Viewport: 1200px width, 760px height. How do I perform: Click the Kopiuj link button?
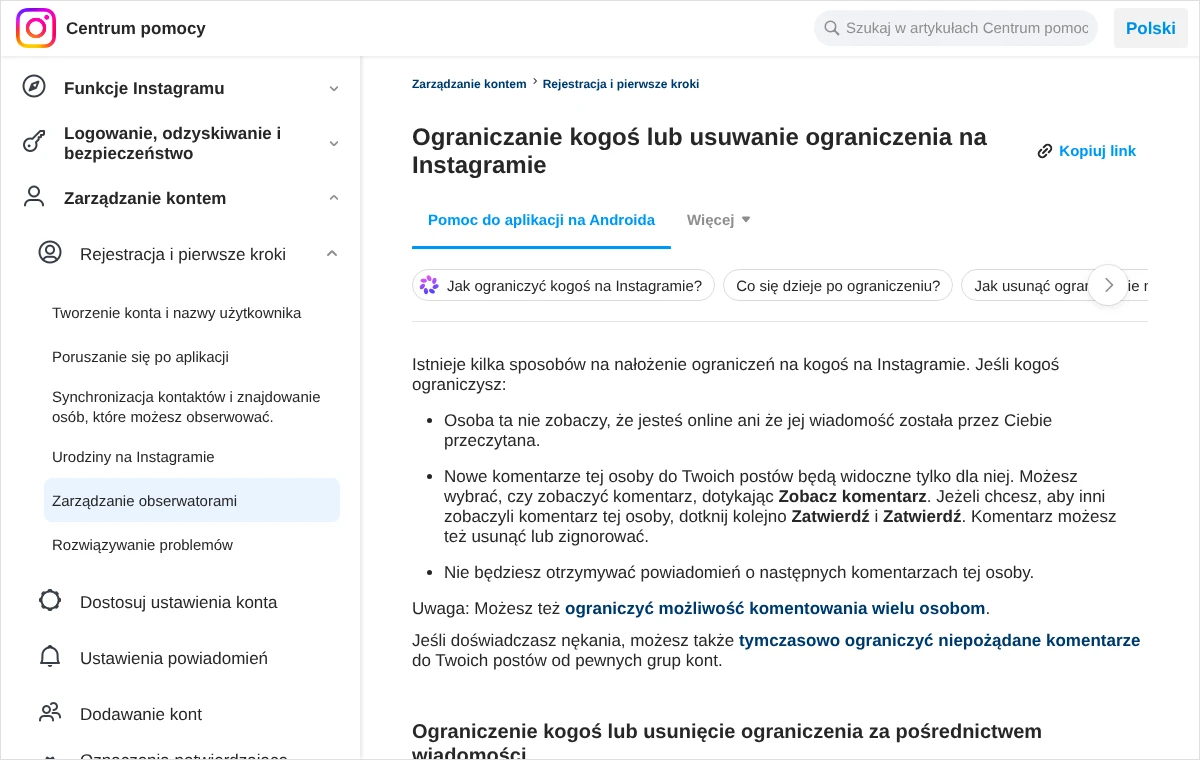(x=1087, y=151)
